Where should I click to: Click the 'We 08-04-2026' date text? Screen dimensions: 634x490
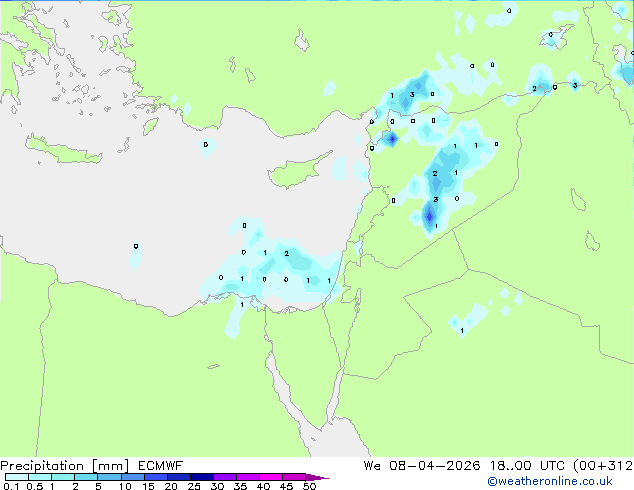click(422, 466)
